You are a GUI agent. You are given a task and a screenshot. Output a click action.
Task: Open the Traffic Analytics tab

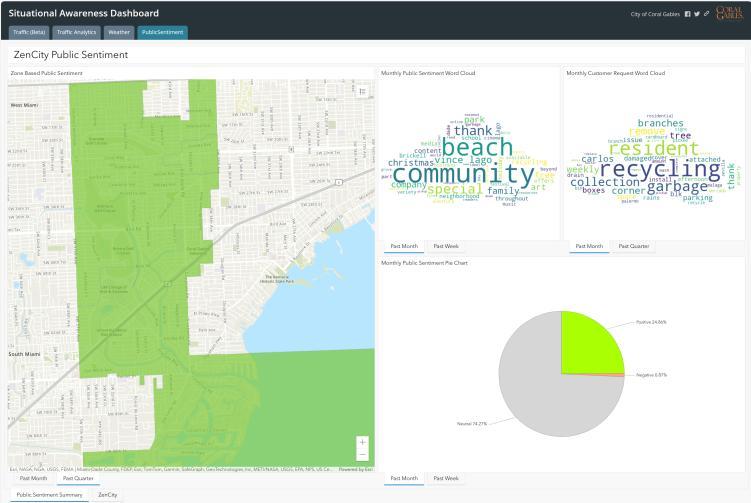(77, 32)
